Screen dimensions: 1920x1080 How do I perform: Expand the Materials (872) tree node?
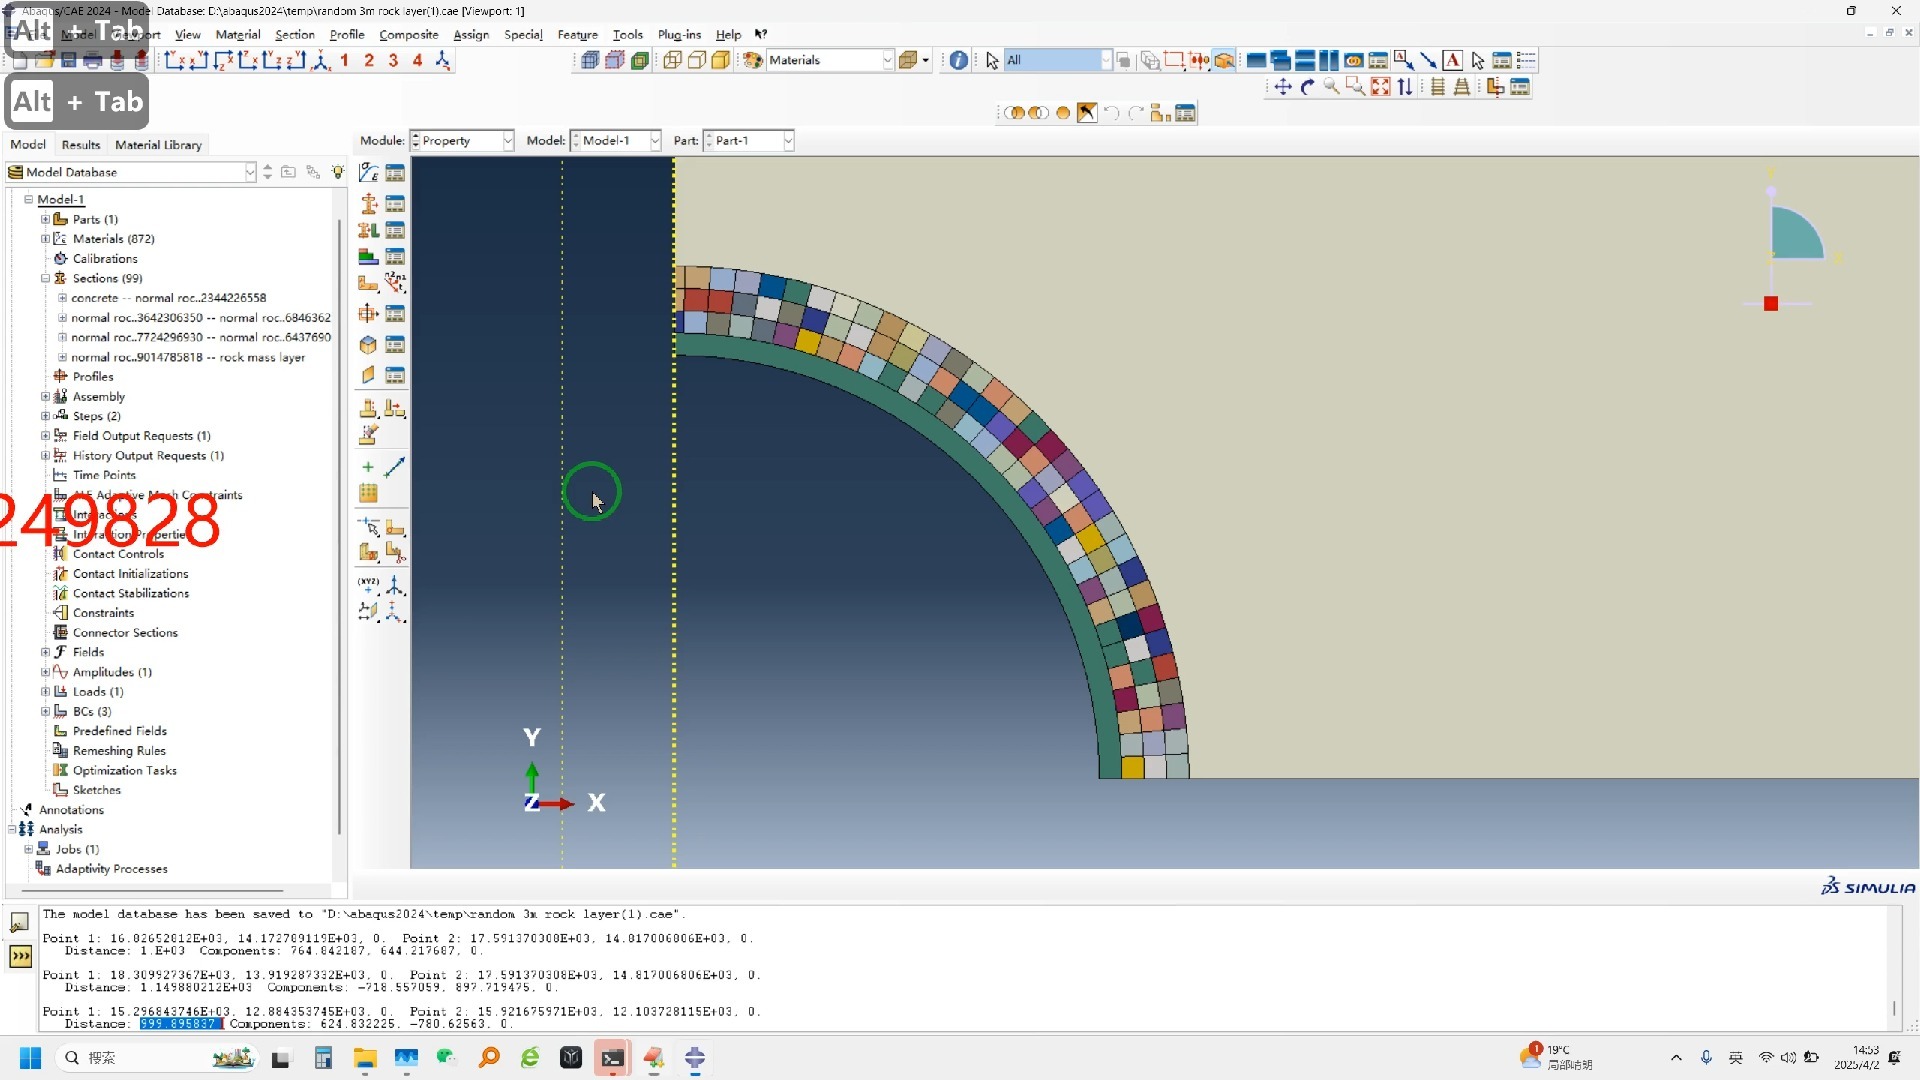[45, 239]
